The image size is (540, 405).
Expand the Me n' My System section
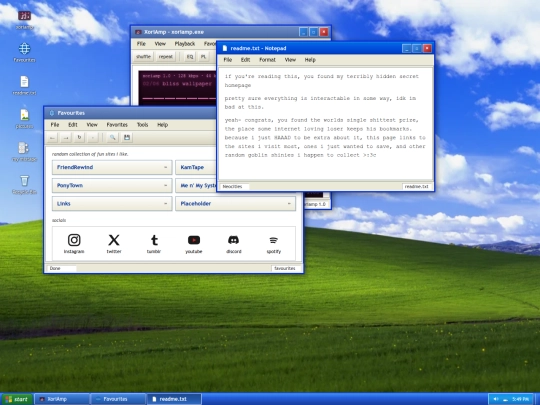point(196,186)
